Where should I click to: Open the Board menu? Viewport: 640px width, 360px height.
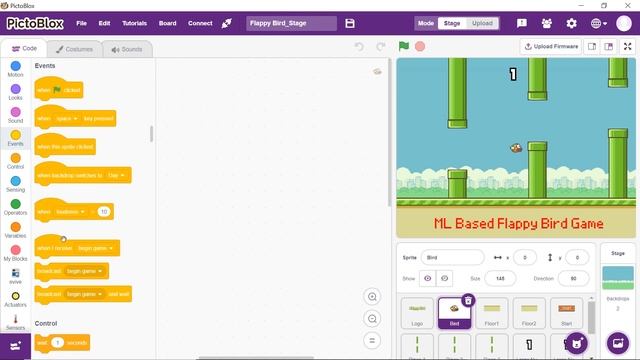(167, 23)
